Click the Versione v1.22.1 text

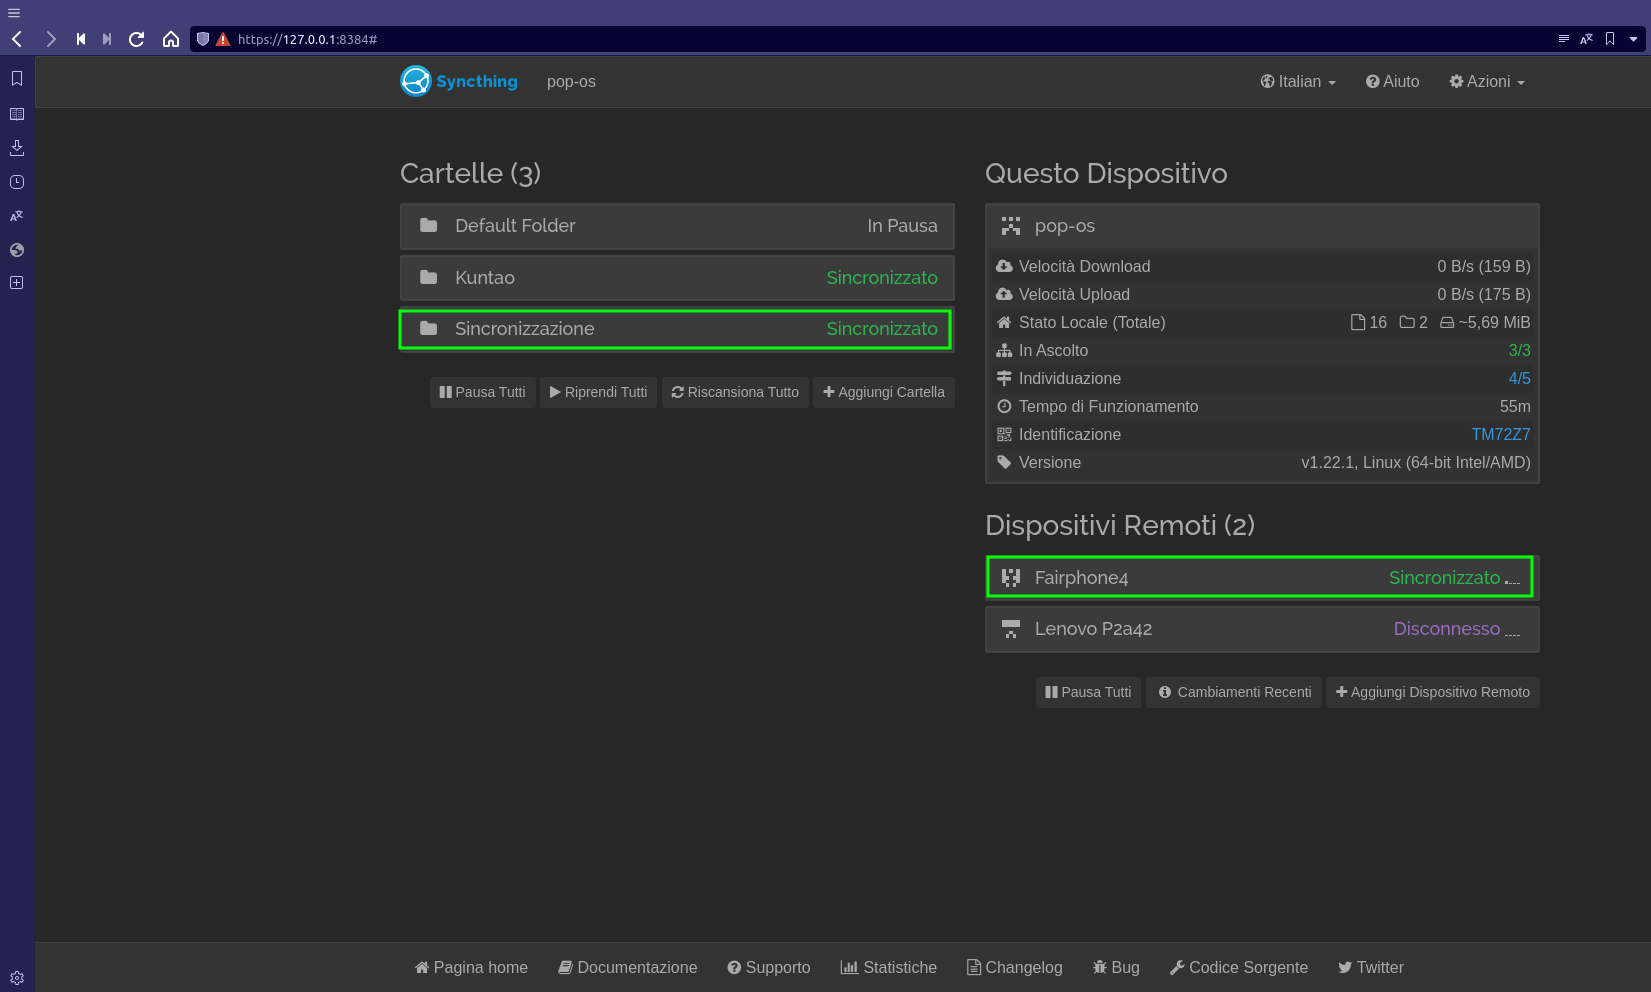point(1416,462)
